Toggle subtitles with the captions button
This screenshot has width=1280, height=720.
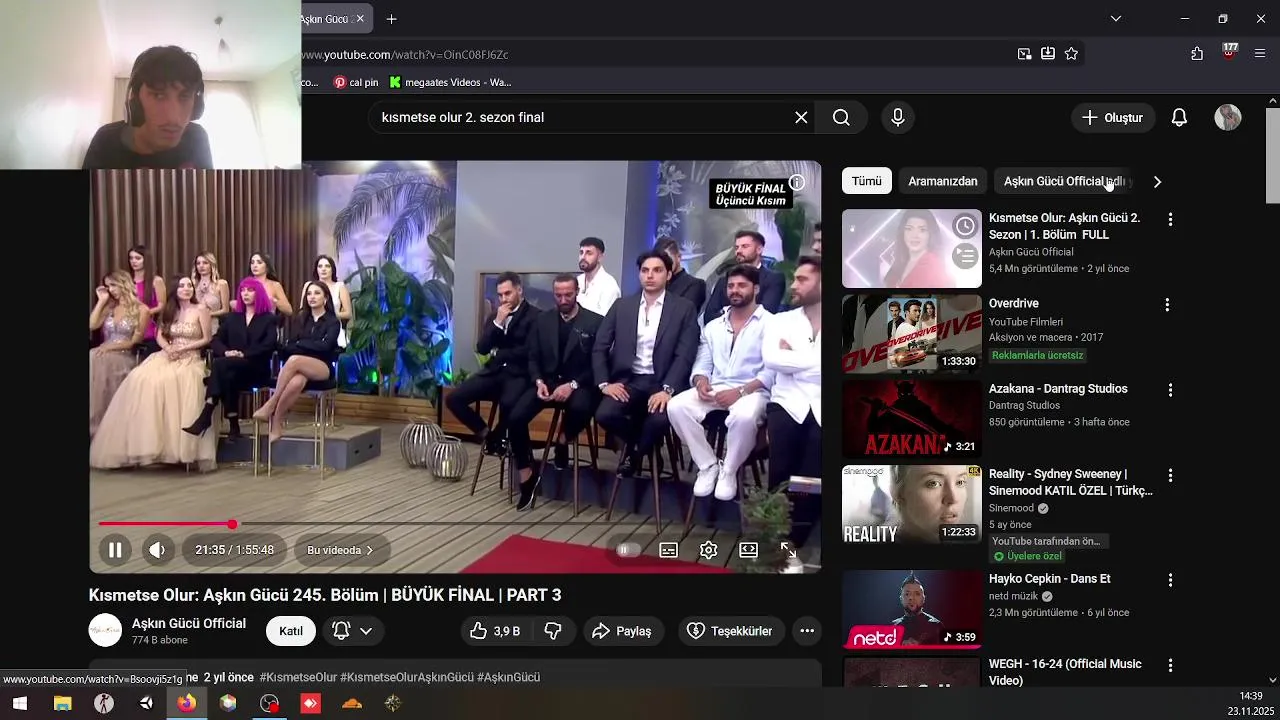668,550
